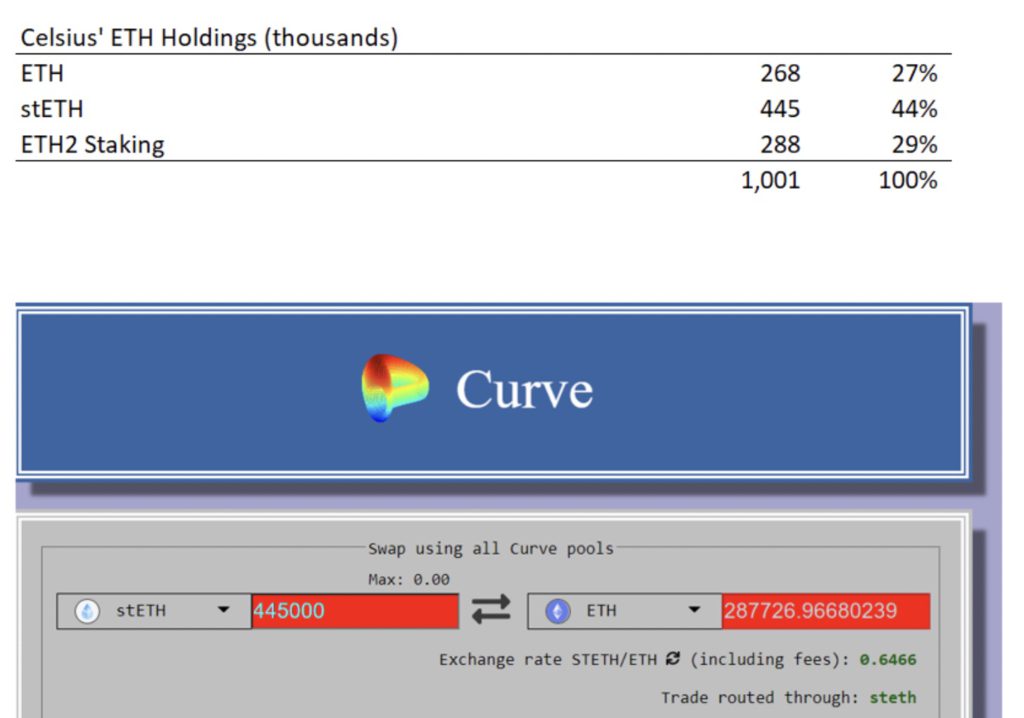Click the green steth route name
Screen dimensions: 1024x718
892,697
